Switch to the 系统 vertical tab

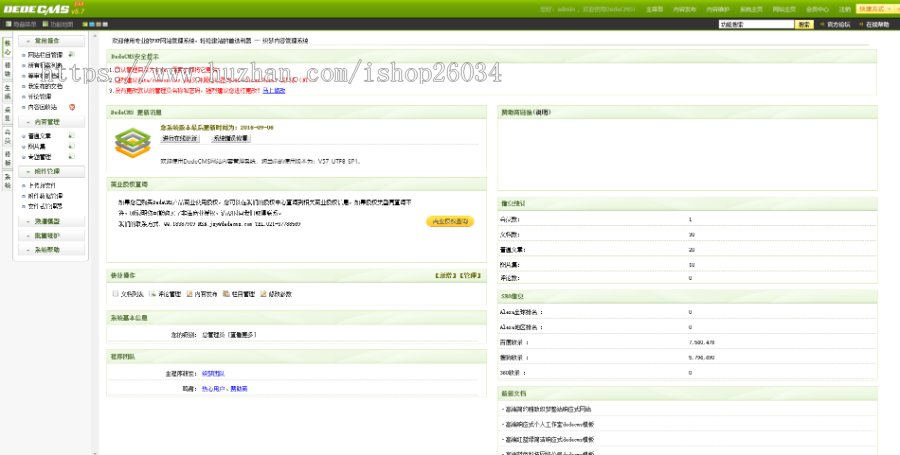click(x=7, y=181)
